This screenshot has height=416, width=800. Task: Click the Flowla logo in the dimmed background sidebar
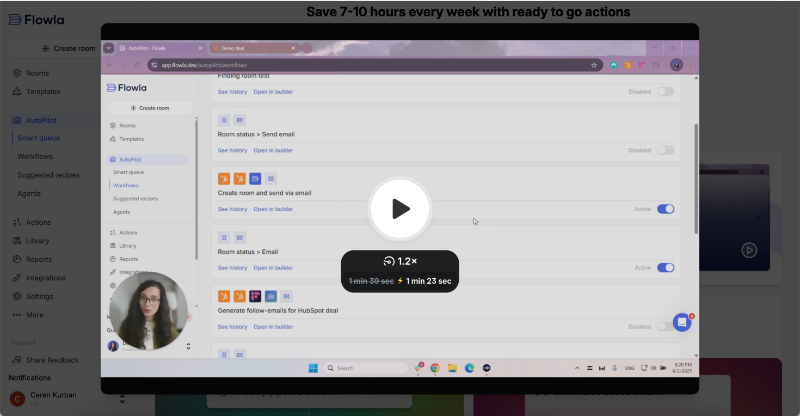click(x=37, y=20)
